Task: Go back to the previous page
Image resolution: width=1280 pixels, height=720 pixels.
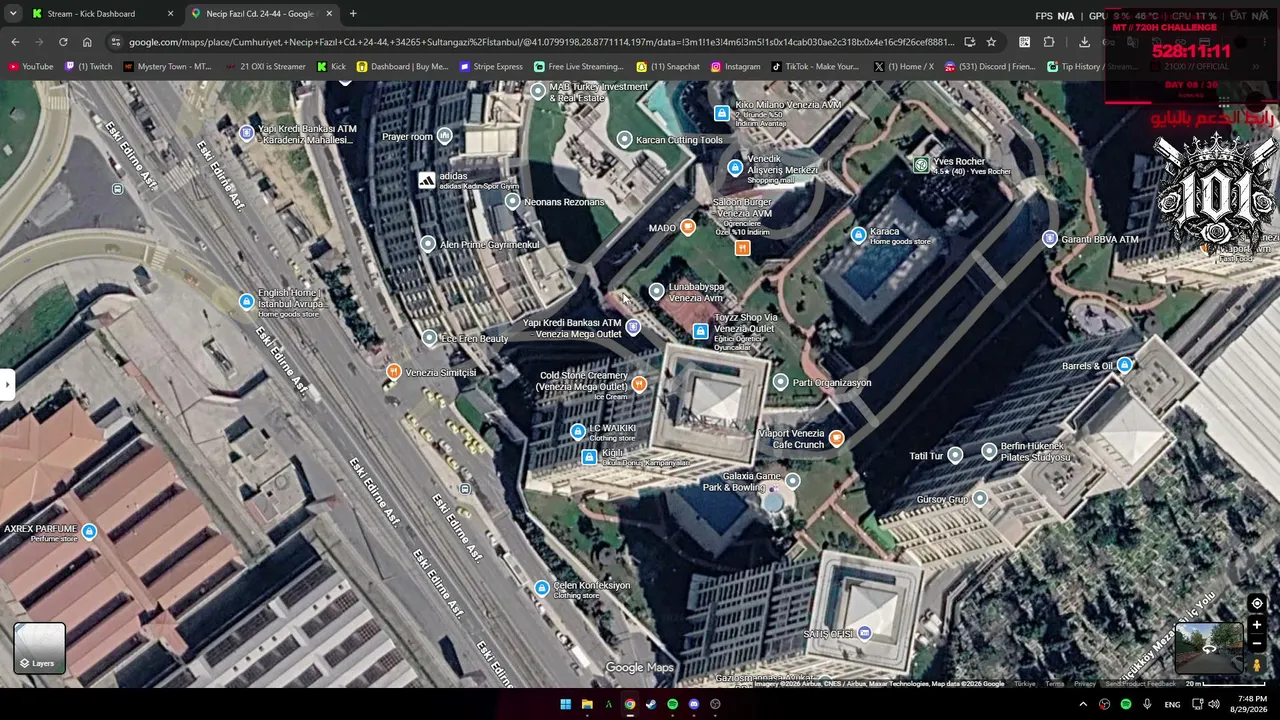Action: pyautogui.click(x=15, y=42)
